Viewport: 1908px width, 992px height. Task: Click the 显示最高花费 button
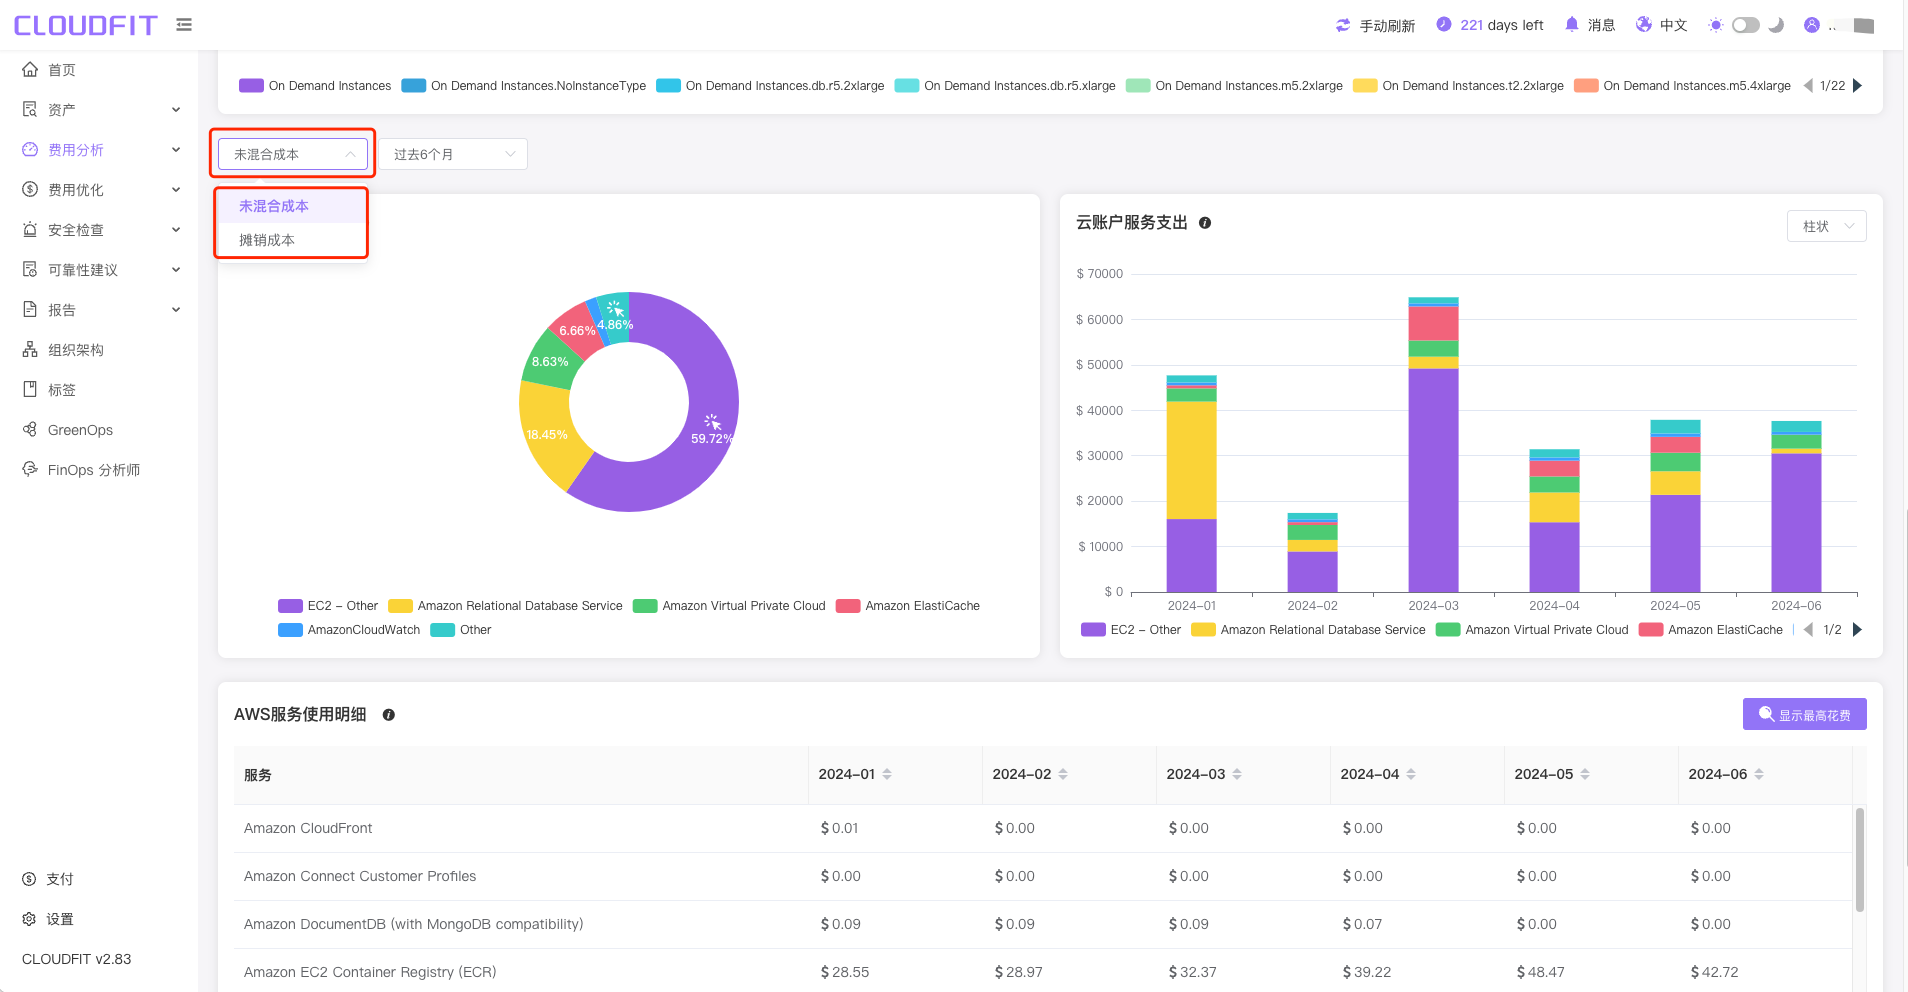(x=1804, y=714)
